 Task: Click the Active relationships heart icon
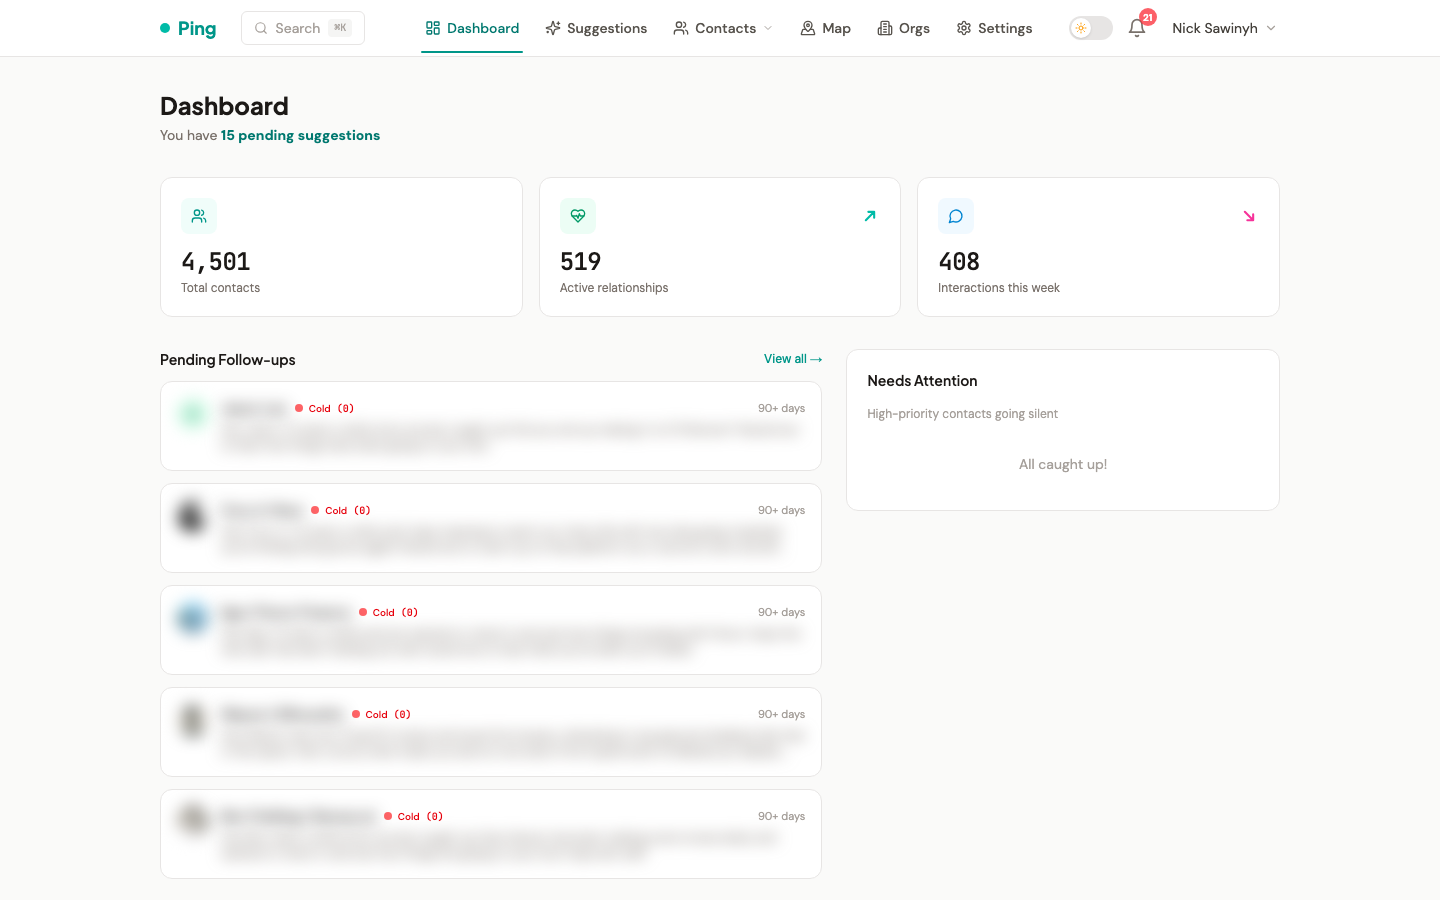click(578, 216)
